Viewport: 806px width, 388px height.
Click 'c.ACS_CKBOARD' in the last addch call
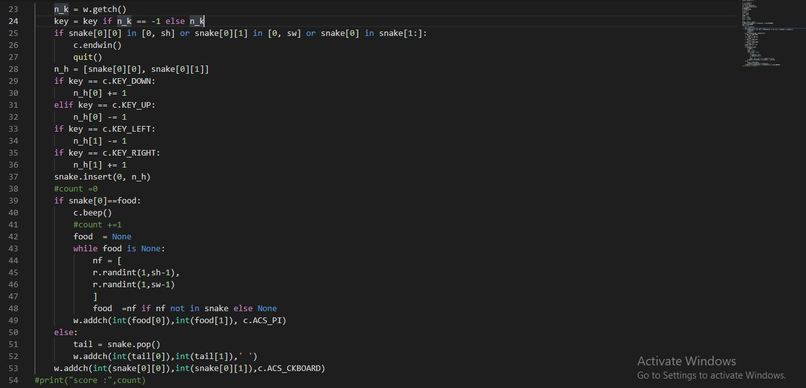pyautogui.click(x=289, y=368)
